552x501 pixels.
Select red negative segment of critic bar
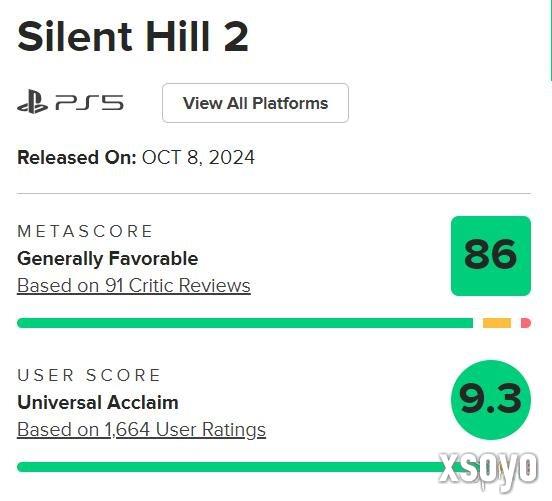pos(526,323)
